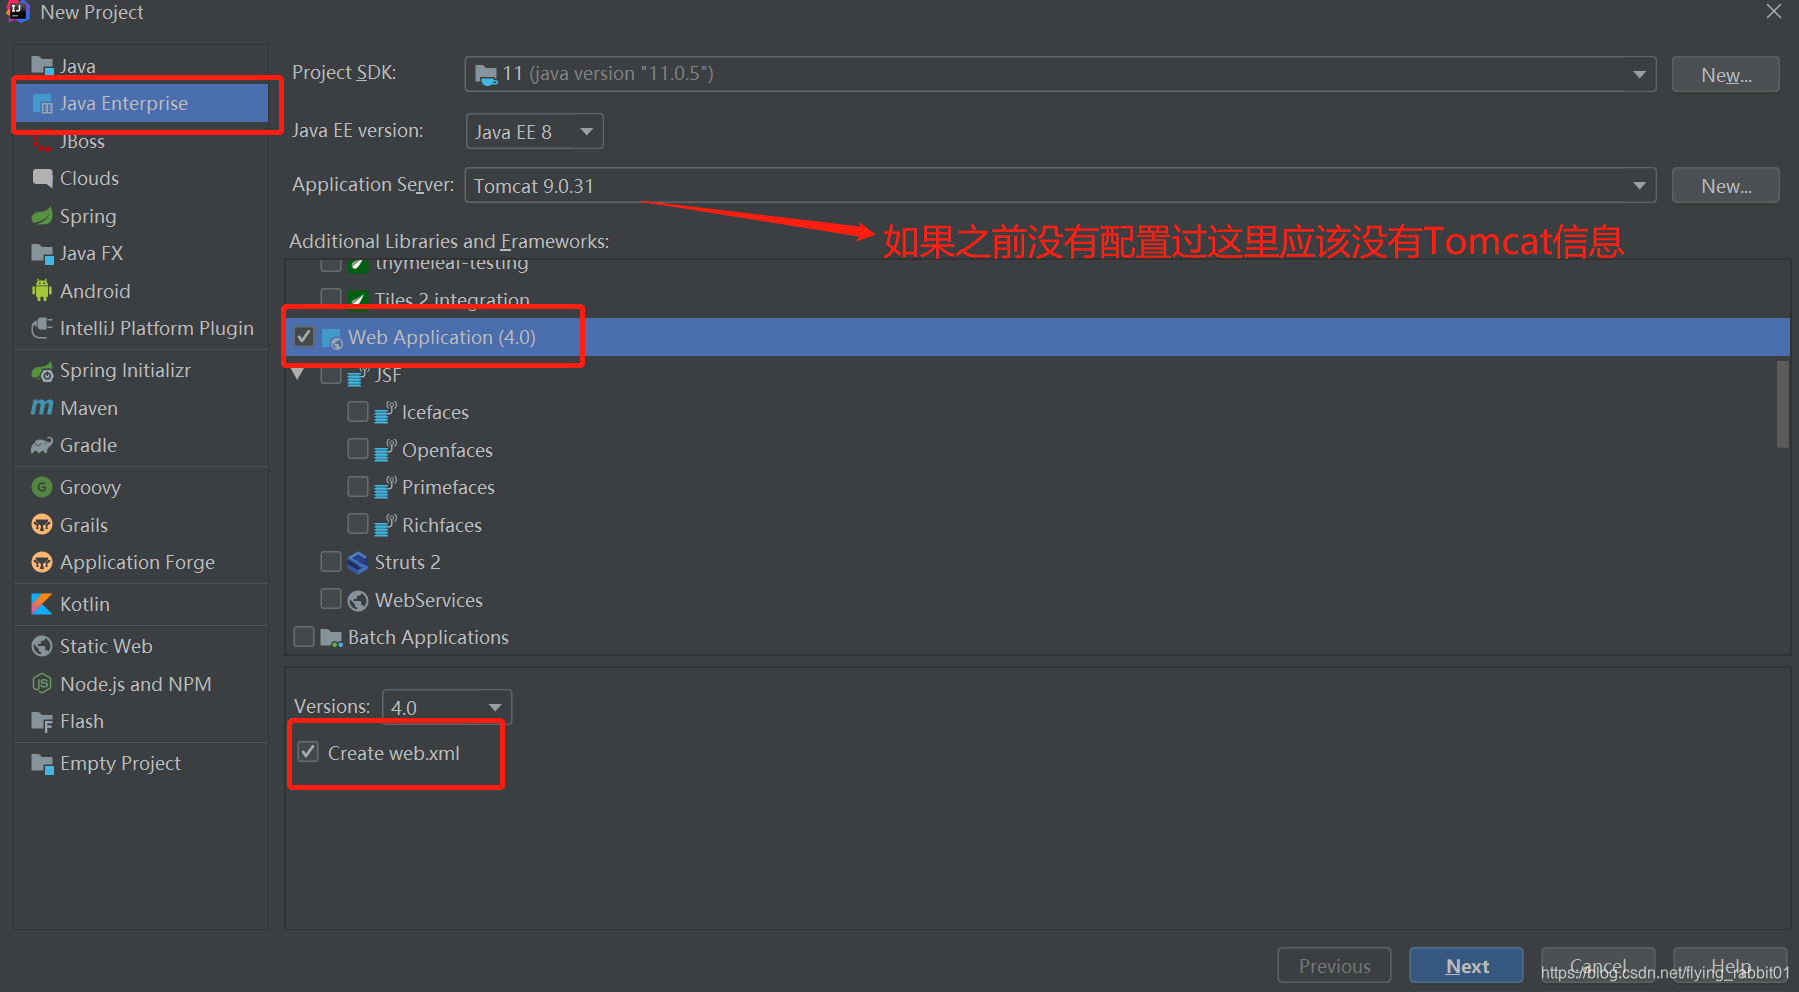Toggle the Create web.xml checkbox

(309, 752)
